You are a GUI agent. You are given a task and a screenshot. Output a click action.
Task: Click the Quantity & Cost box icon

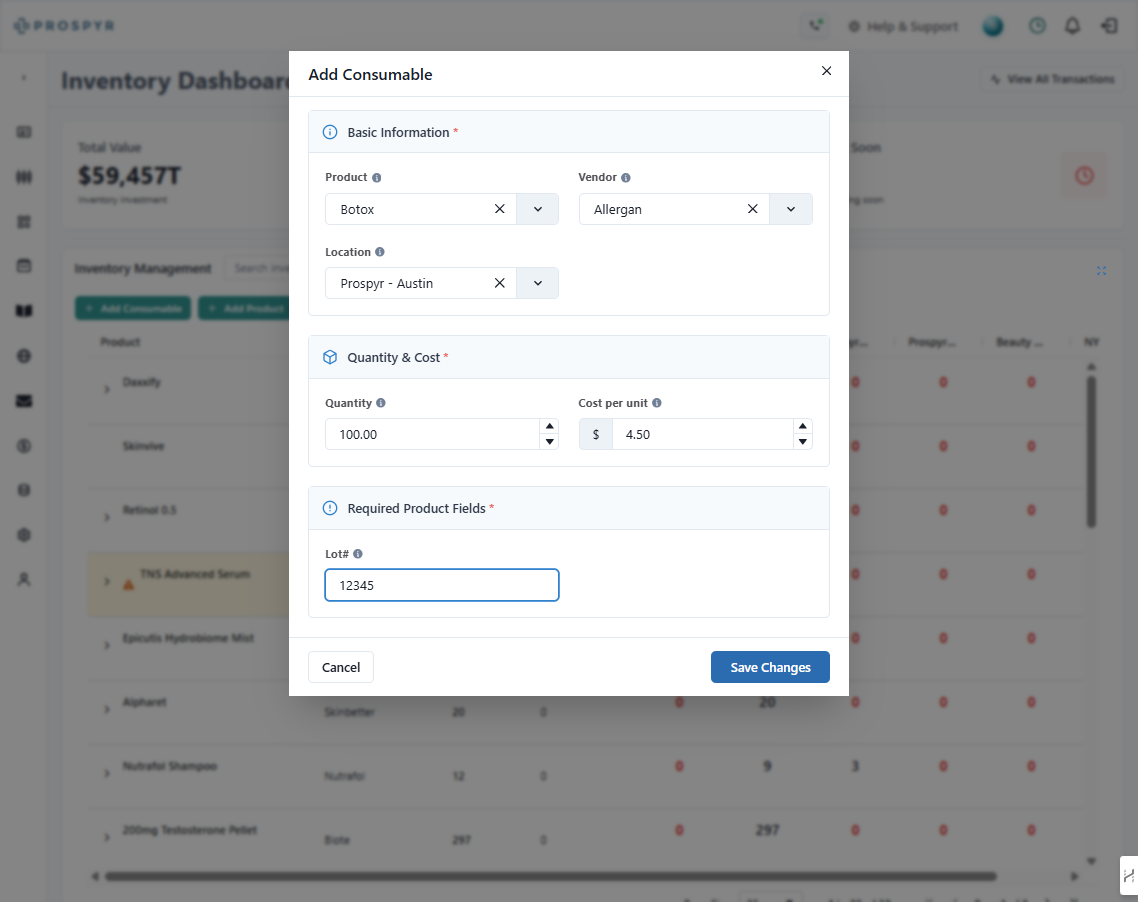[329, 357]
